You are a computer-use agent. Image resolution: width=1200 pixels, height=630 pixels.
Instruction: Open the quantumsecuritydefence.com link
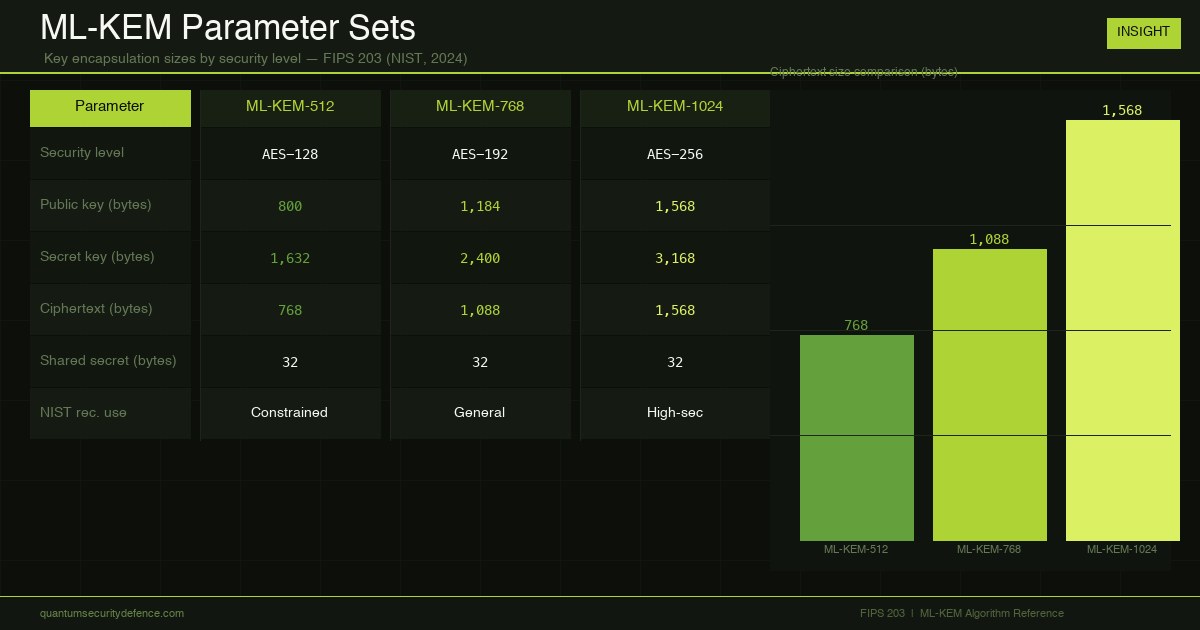coord(112,613)
